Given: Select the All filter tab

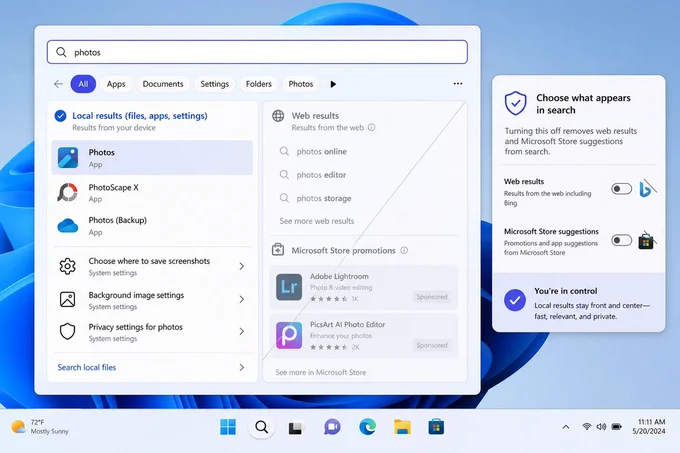Looking at the screenshot, I should [83, 84].
